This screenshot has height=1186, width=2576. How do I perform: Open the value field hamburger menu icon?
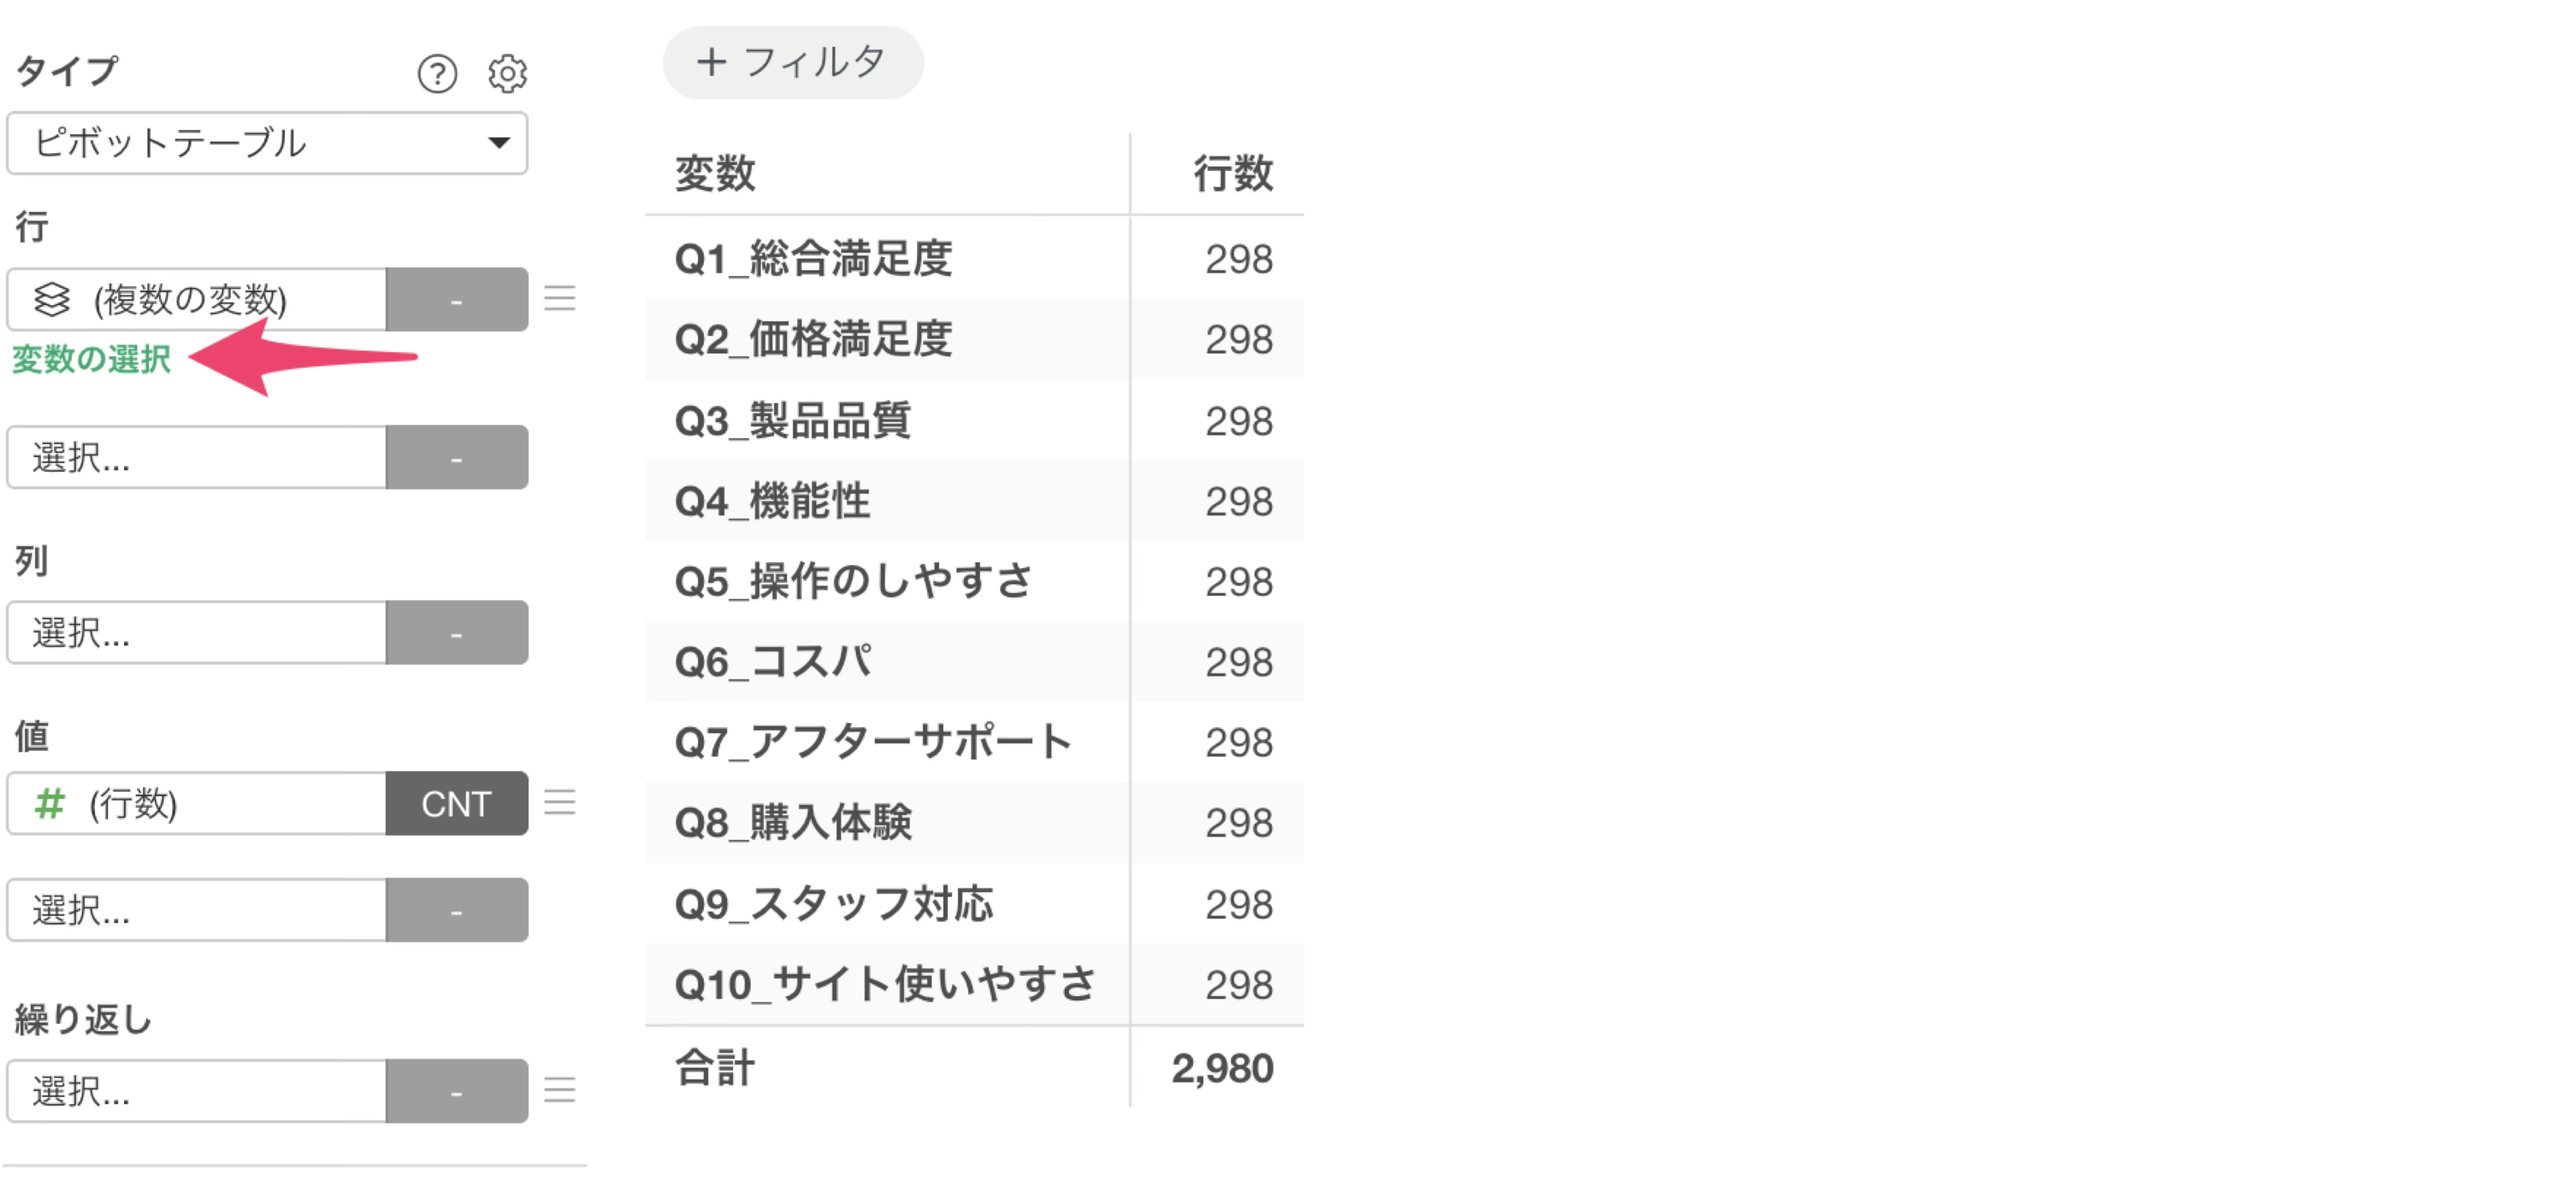(560, 802)
